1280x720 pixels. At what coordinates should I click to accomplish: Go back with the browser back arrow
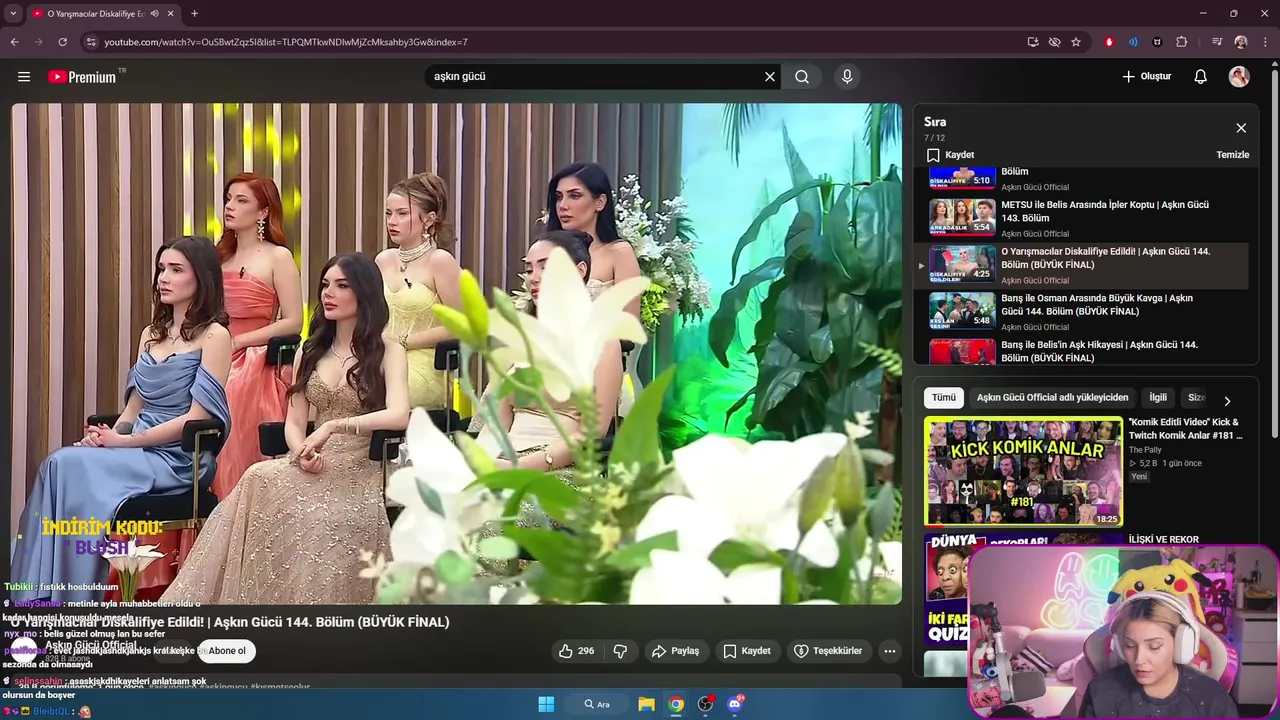pos(14,42)
